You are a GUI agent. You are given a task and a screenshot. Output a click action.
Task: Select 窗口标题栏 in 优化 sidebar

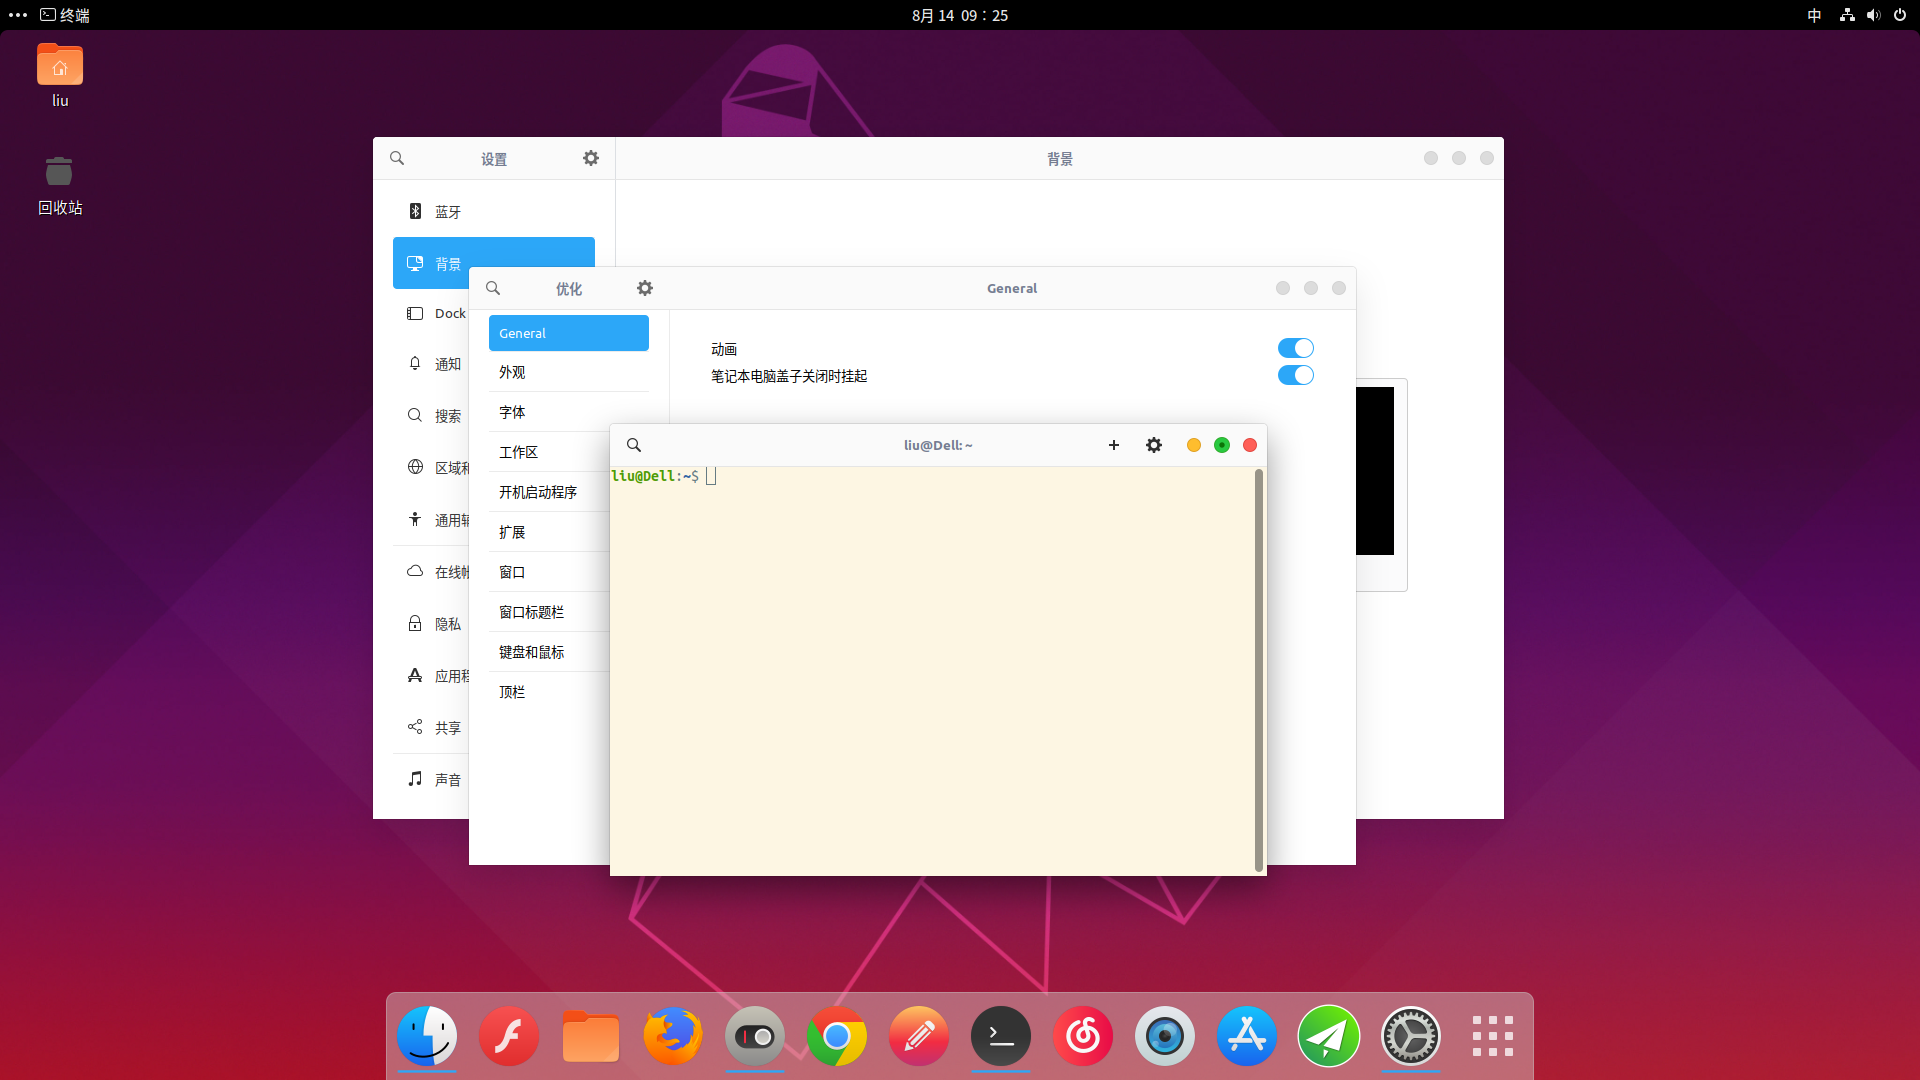click(550, 612)
